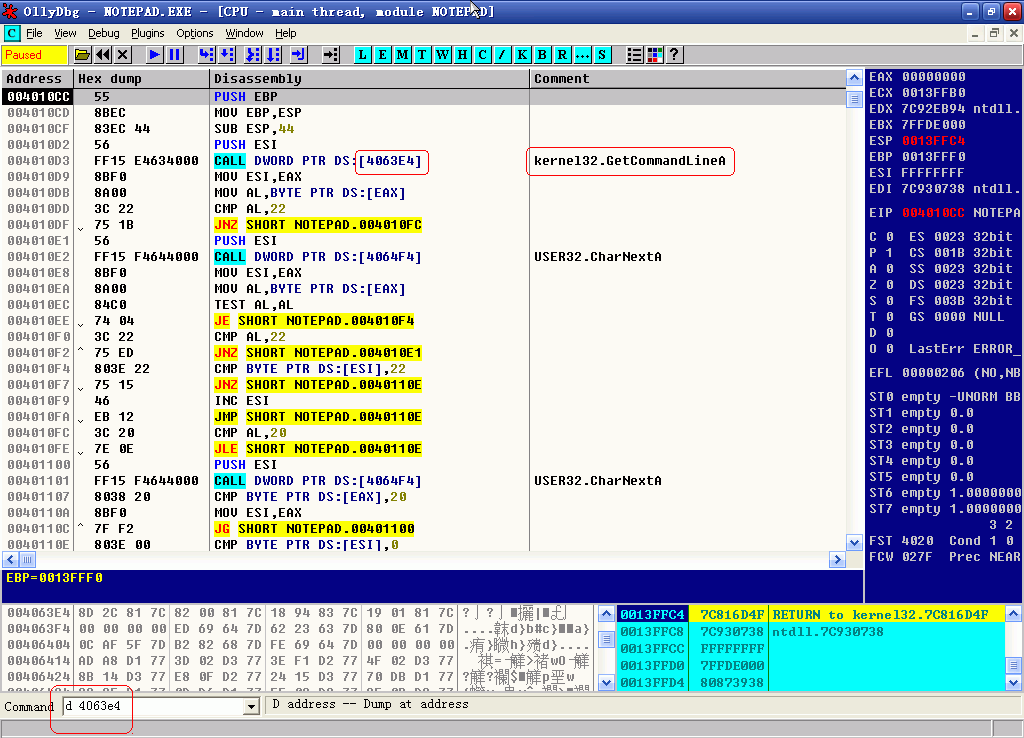Image resolution: width=1024 pixels, height=738 pixels.
Task: Show the Call stack with the K button
Action: pyautogui.click(x=522, y=55)
